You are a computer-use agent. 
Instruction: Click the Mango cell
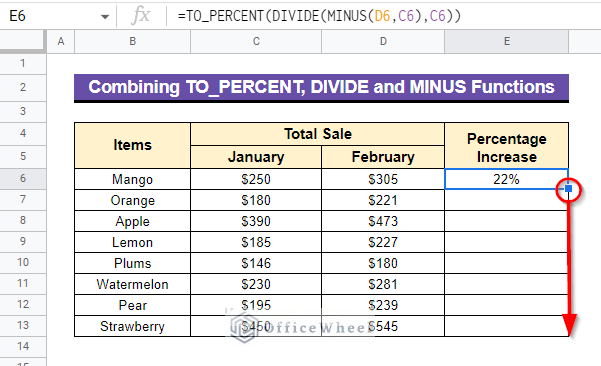click(133, 179)
